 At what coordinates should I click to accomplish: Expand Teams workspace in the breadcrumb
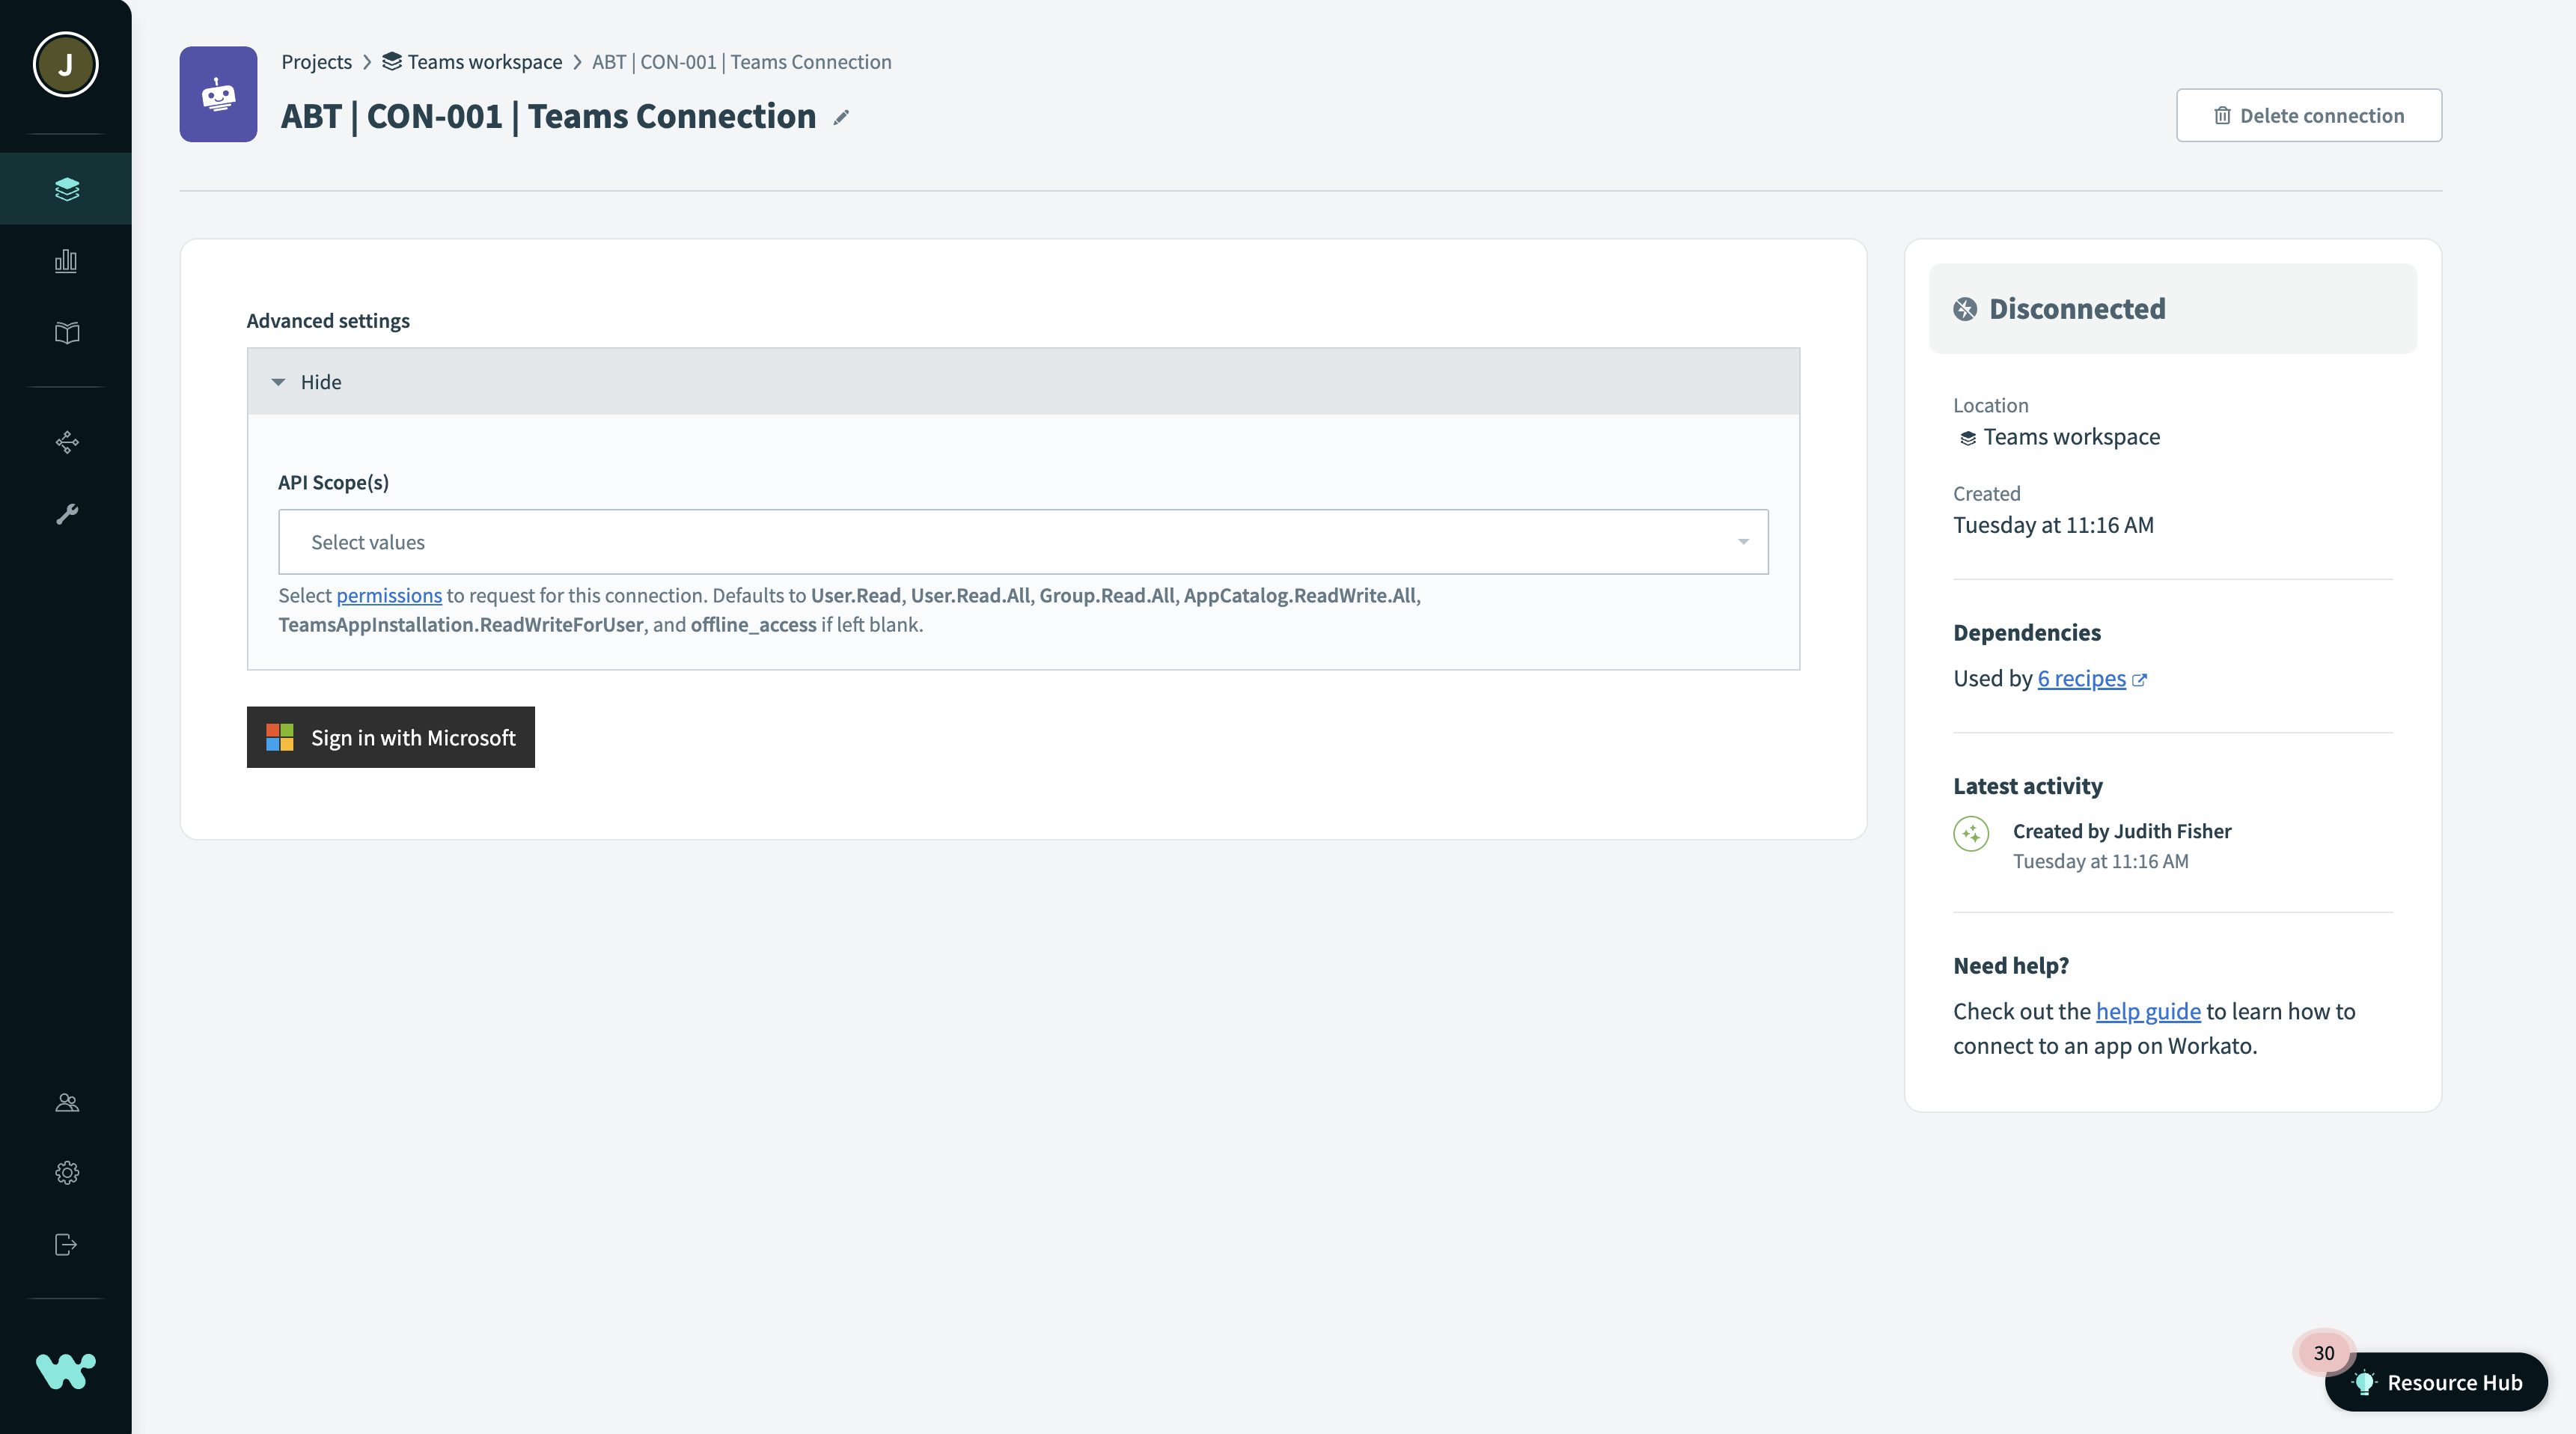[391, 61]
